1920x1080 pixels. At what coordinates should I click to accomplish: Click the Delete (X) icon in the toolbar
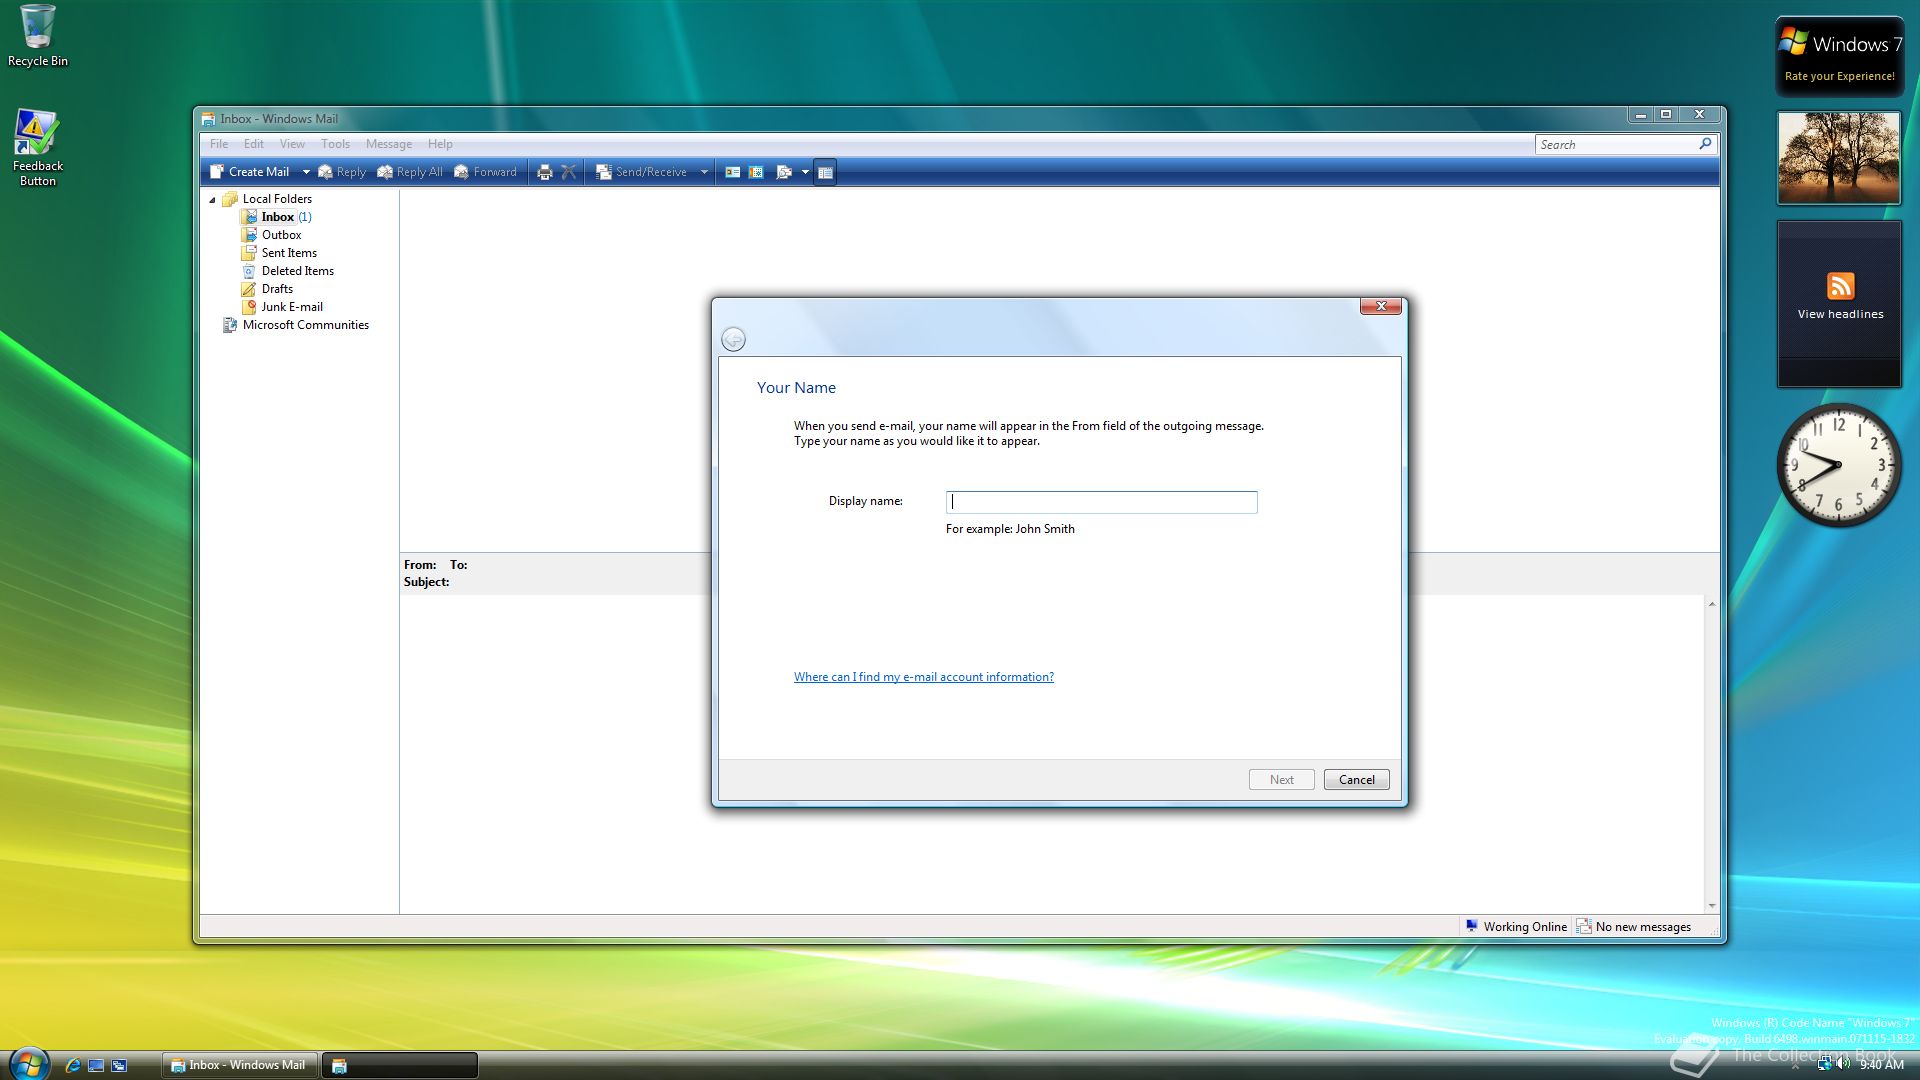[569, 172]
